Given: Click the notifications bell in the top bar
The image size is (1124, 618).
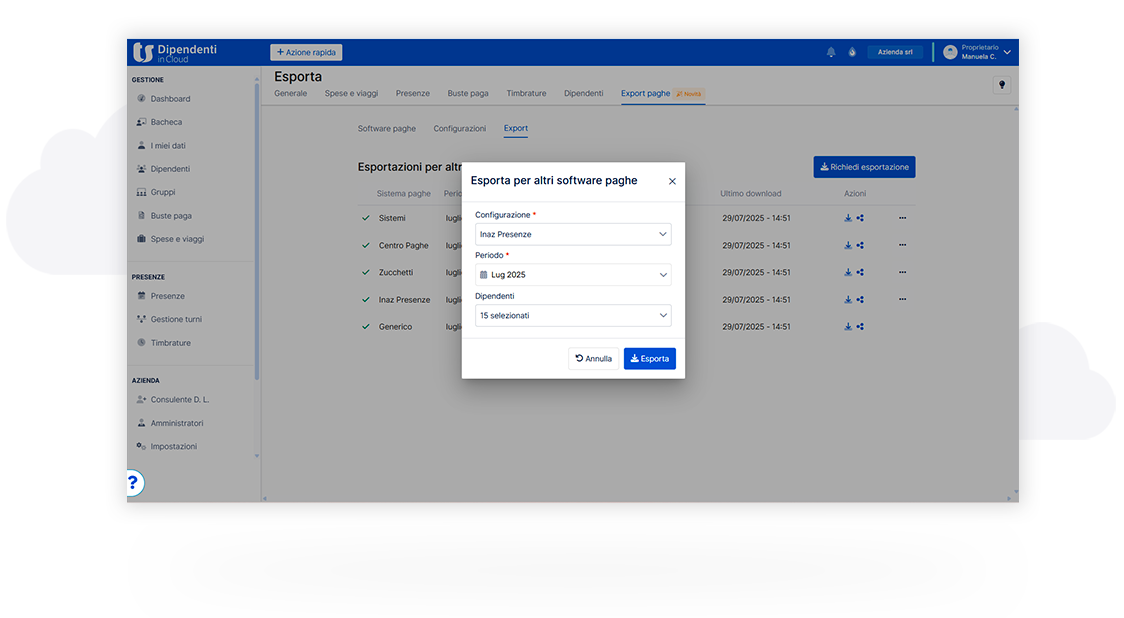Looking at the screenshot, I should click(831, 51).
